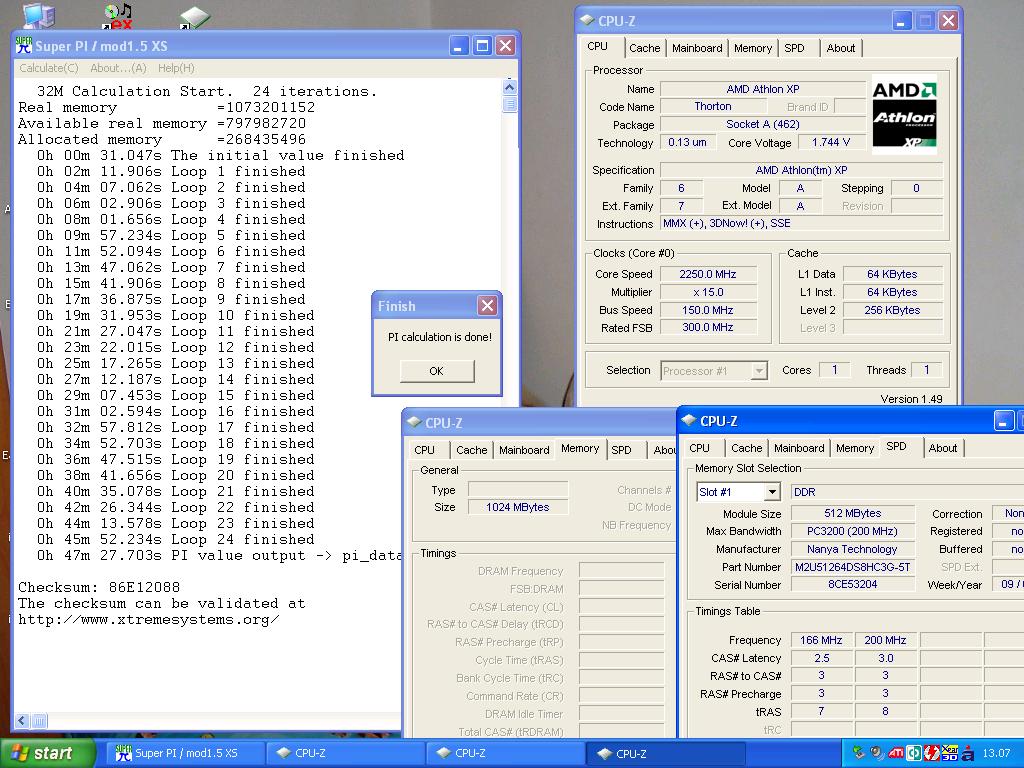Click the Super PI vertical scrollbar up arrow

pyautogui.click(x=510, y=87)
